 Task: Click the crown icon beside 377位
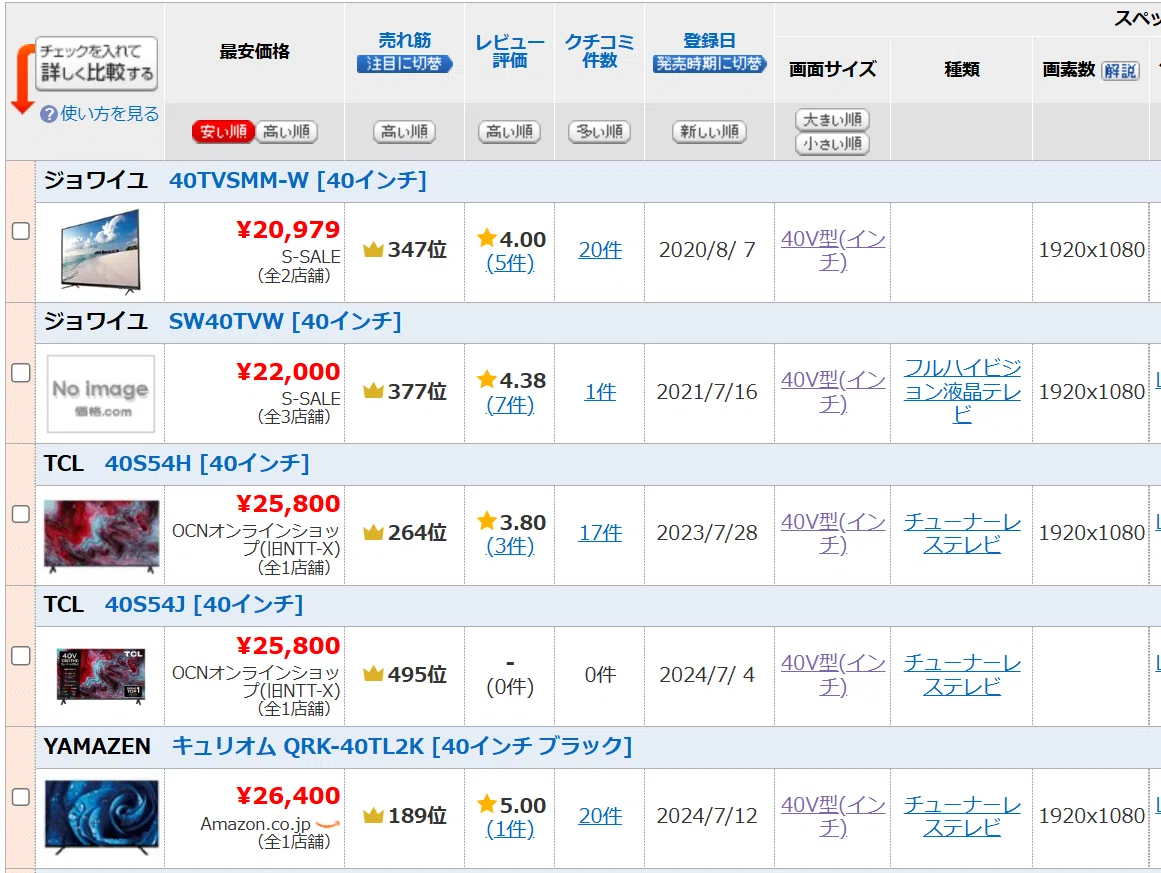point(373,391)
